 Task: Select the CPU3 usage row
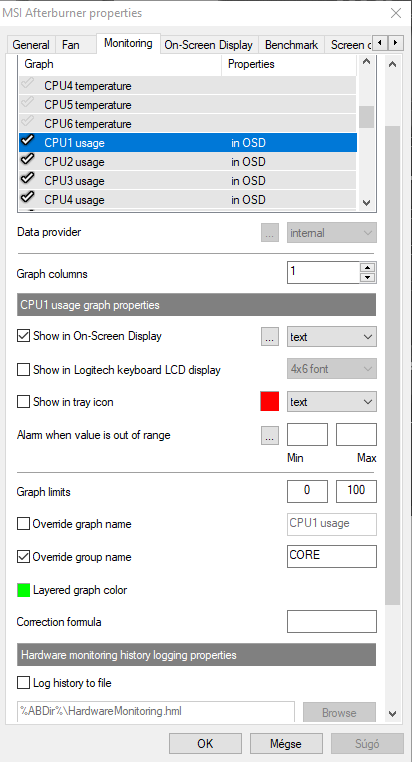[188, 181]
